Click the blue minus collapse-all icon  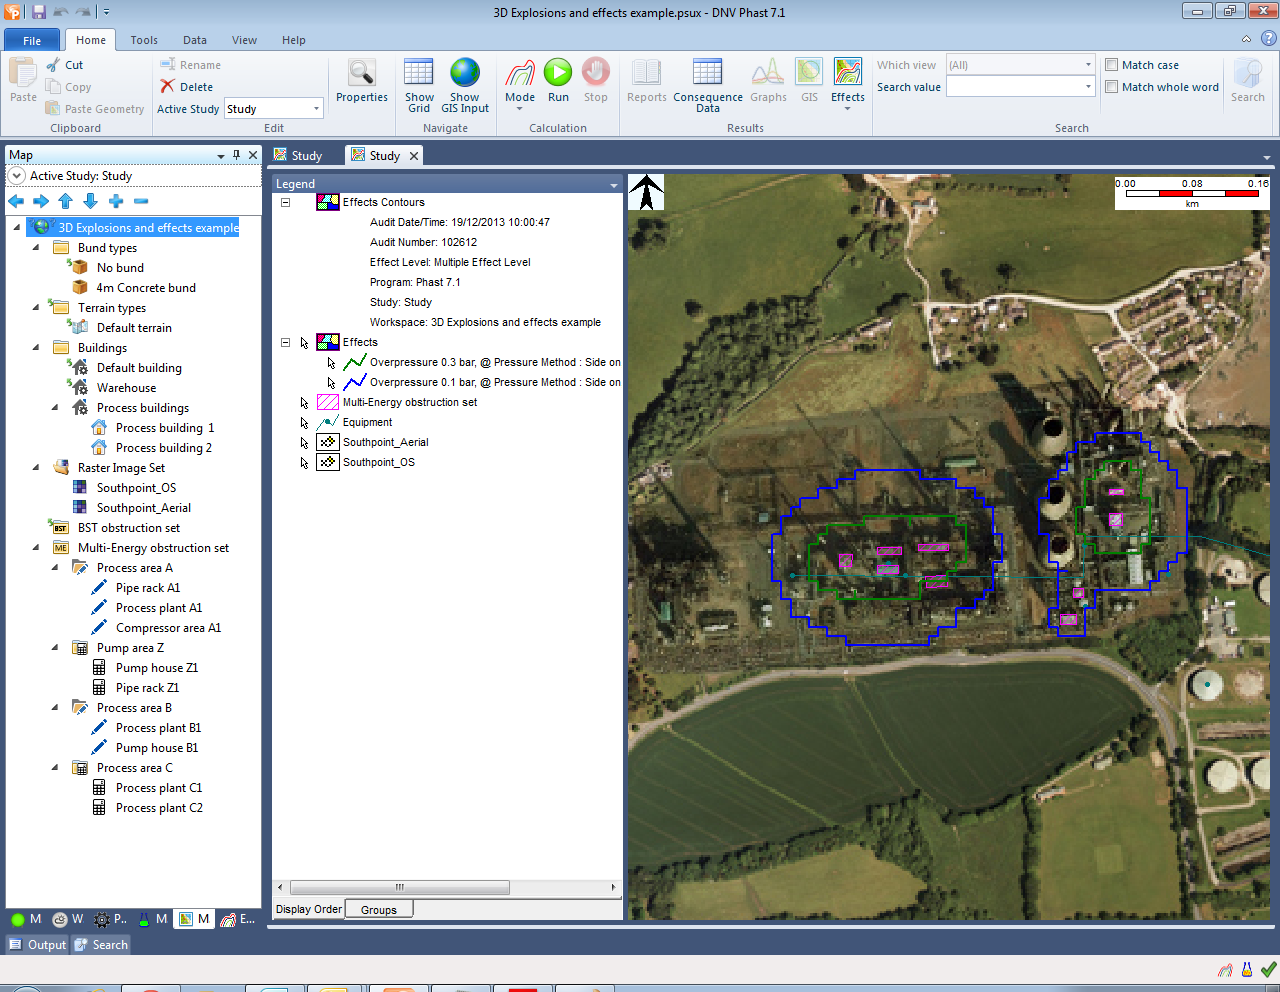click(x=141, y=201)
